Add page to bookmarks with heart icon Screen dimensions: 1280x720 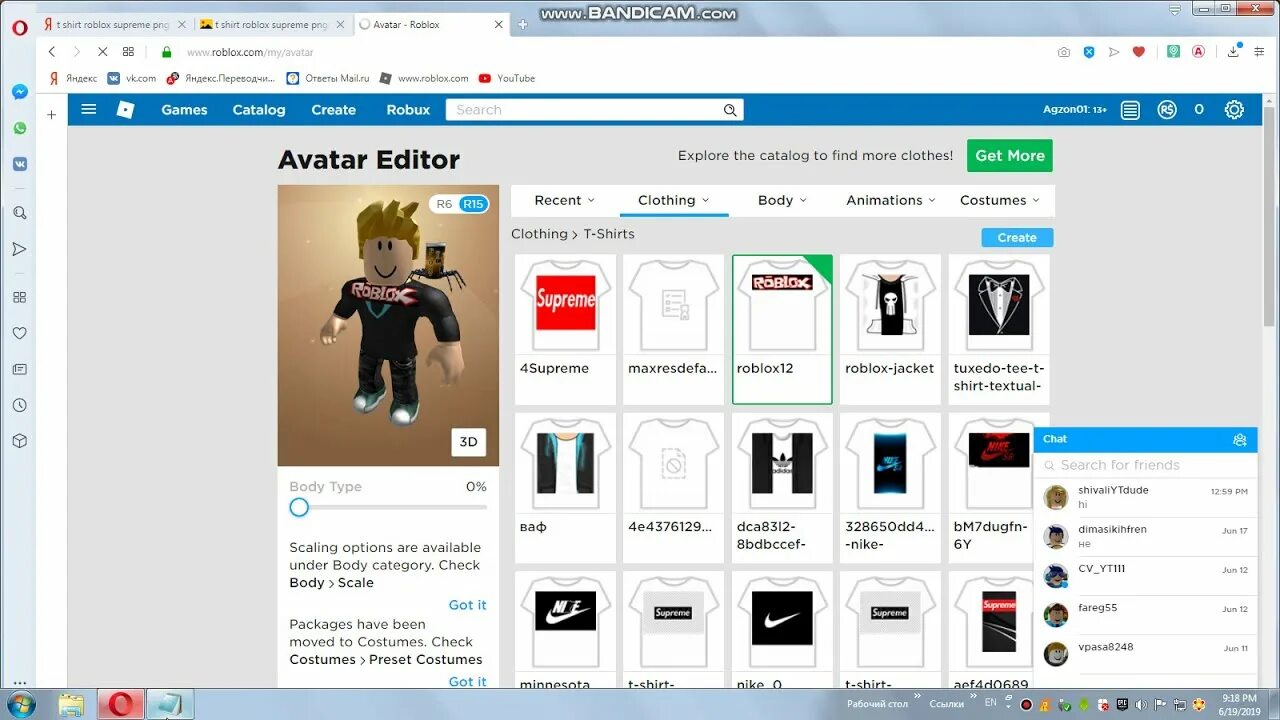click(x=1138, y=52)
